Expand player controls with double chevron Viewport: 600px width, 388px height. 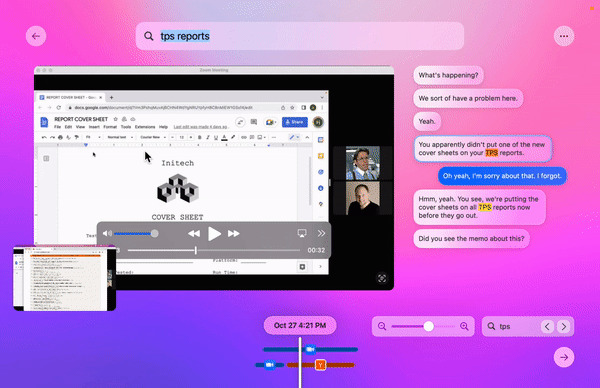[x=321, y=233]
